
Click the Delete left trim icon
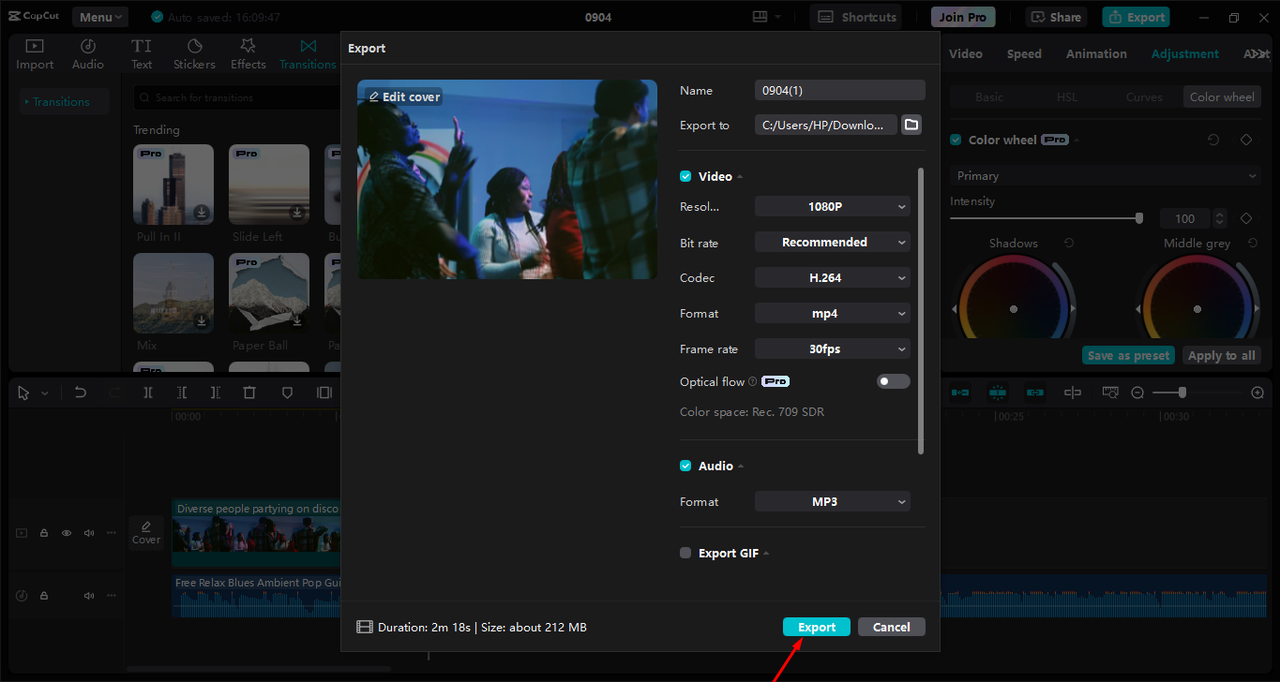point(182,393)
